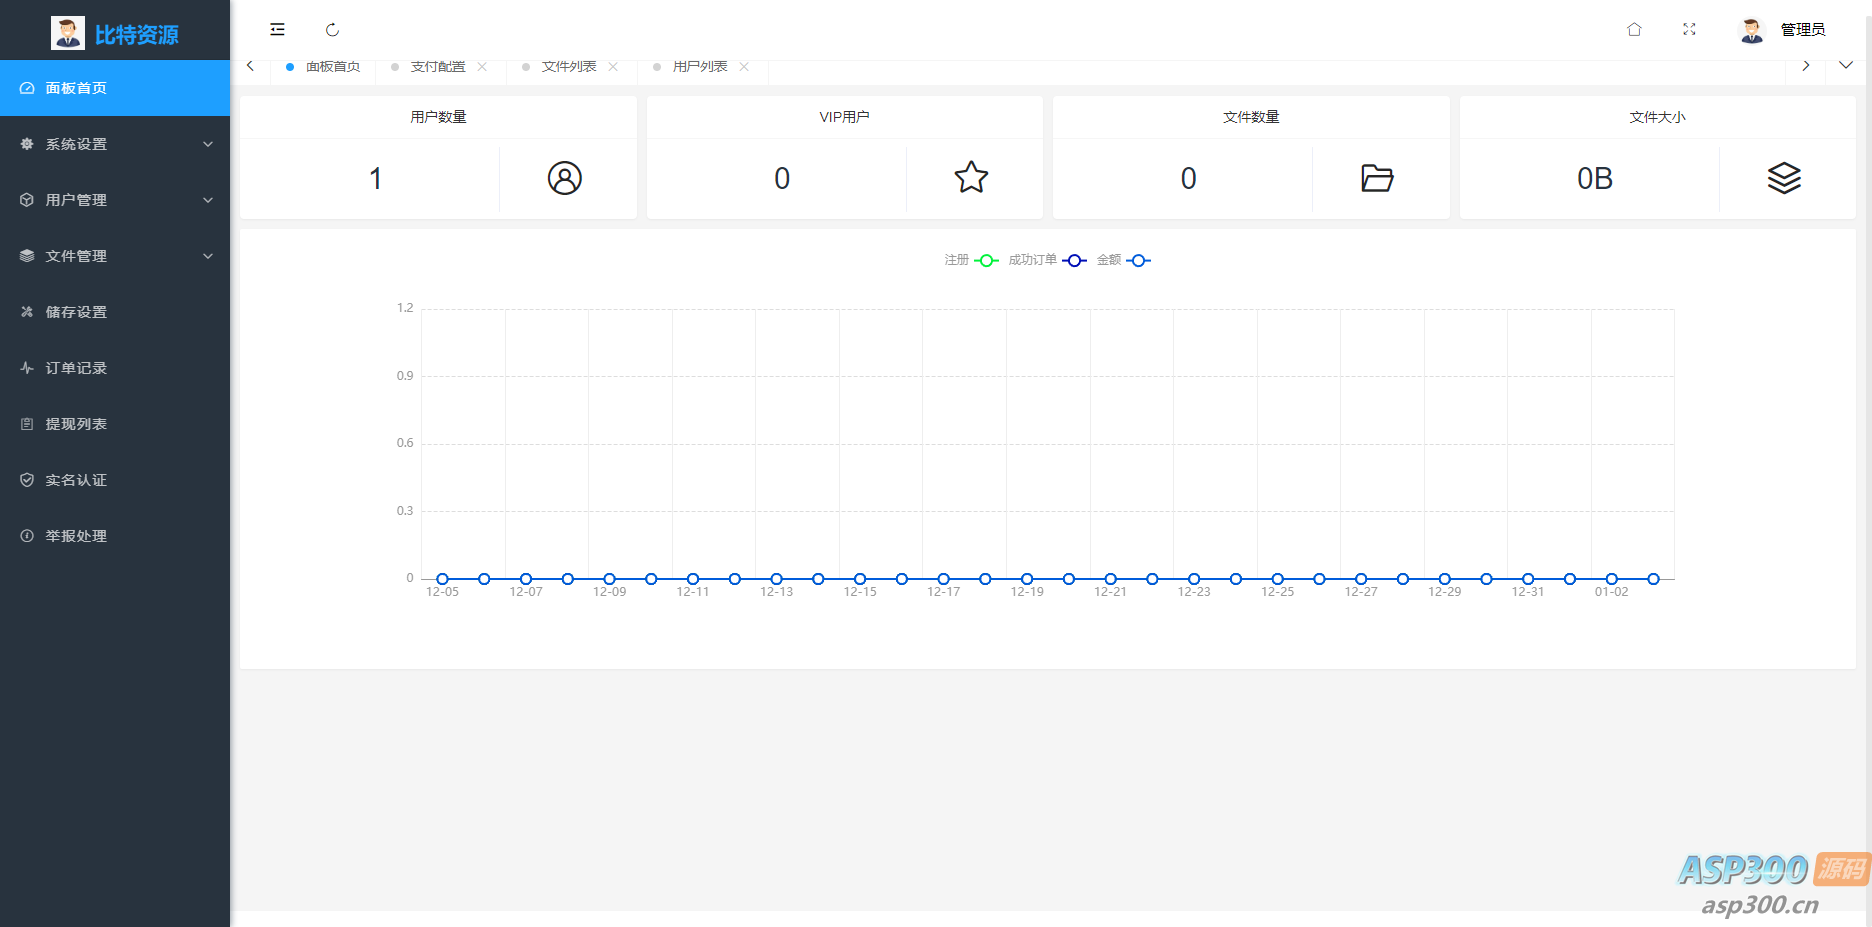This screenshot has height=927, width=1872.
Task: Click the shield icon beside 实名认证
Action: click(x=27, y=480)
